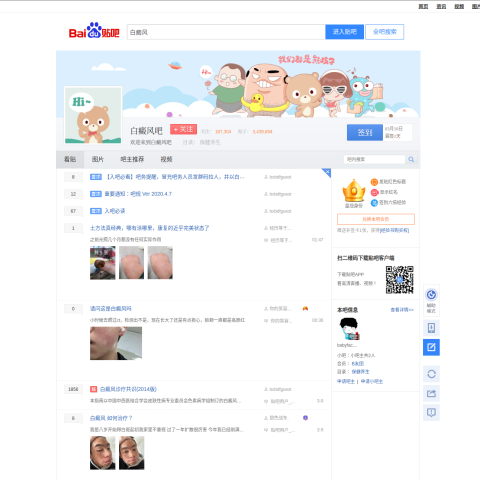Click the feedback exclamation icon in floating toolbar

tap(431, 413)
